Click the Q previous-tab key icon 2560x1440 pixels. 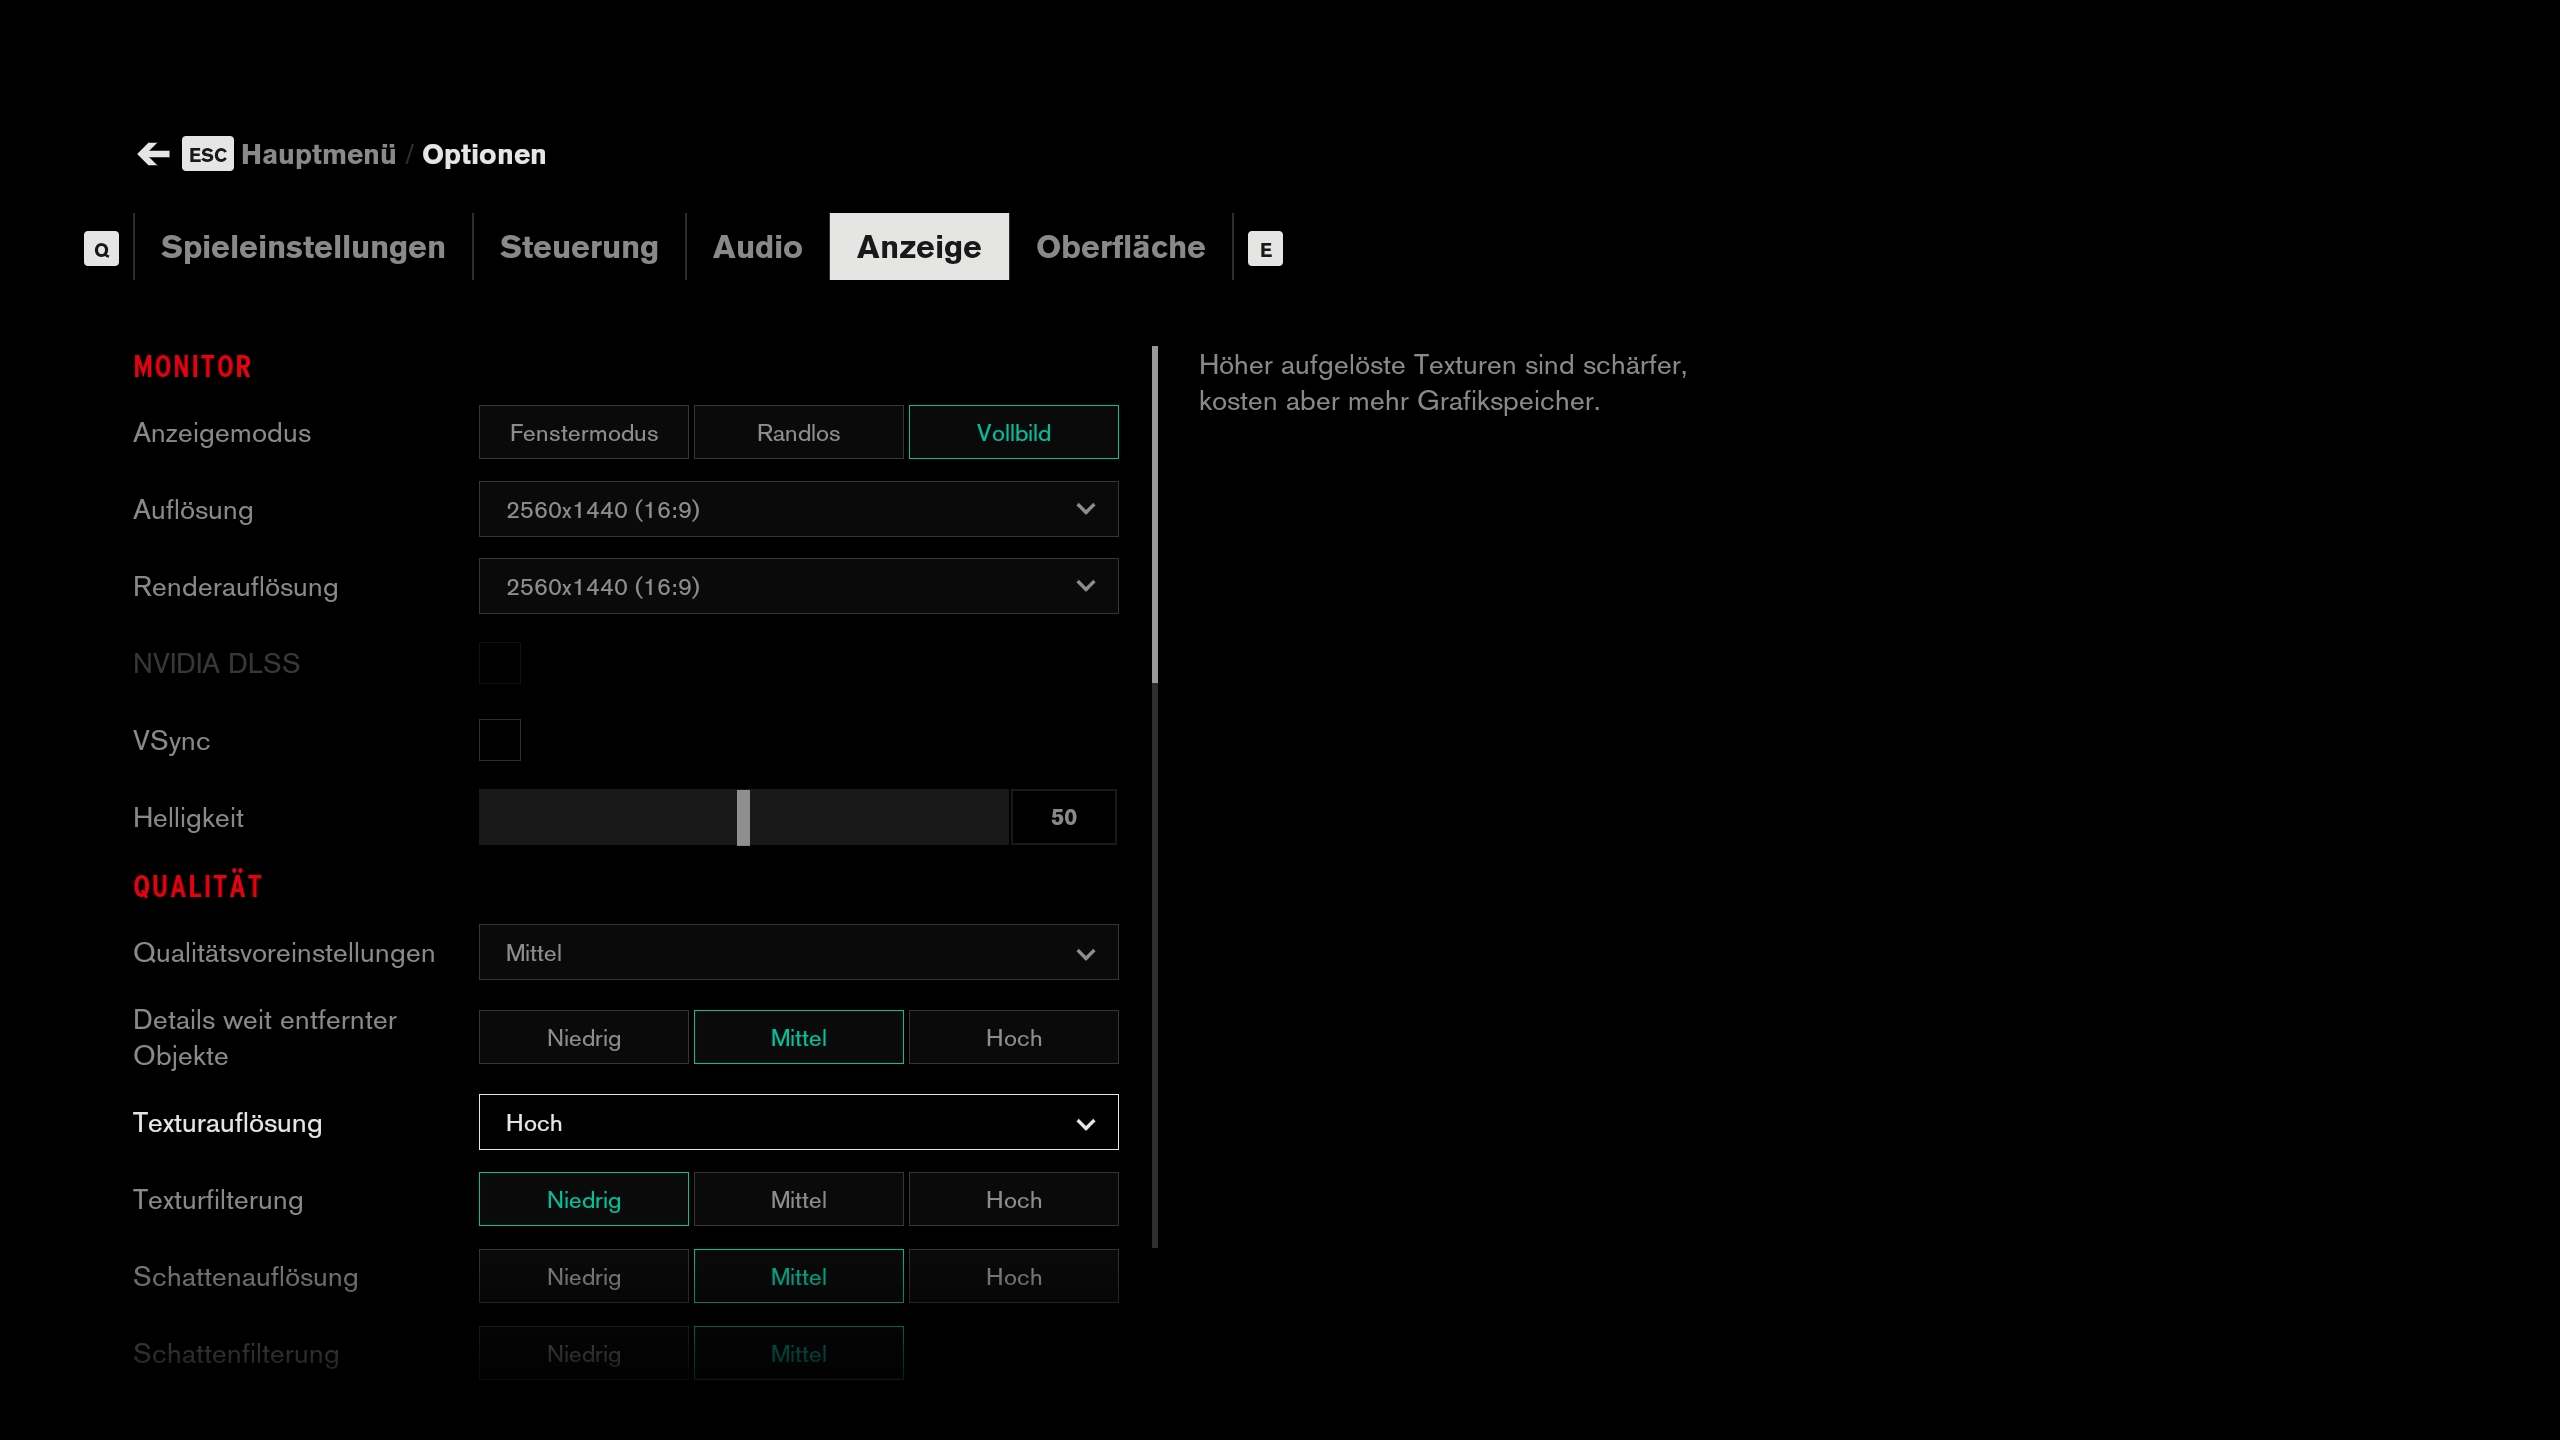point(101,249)
